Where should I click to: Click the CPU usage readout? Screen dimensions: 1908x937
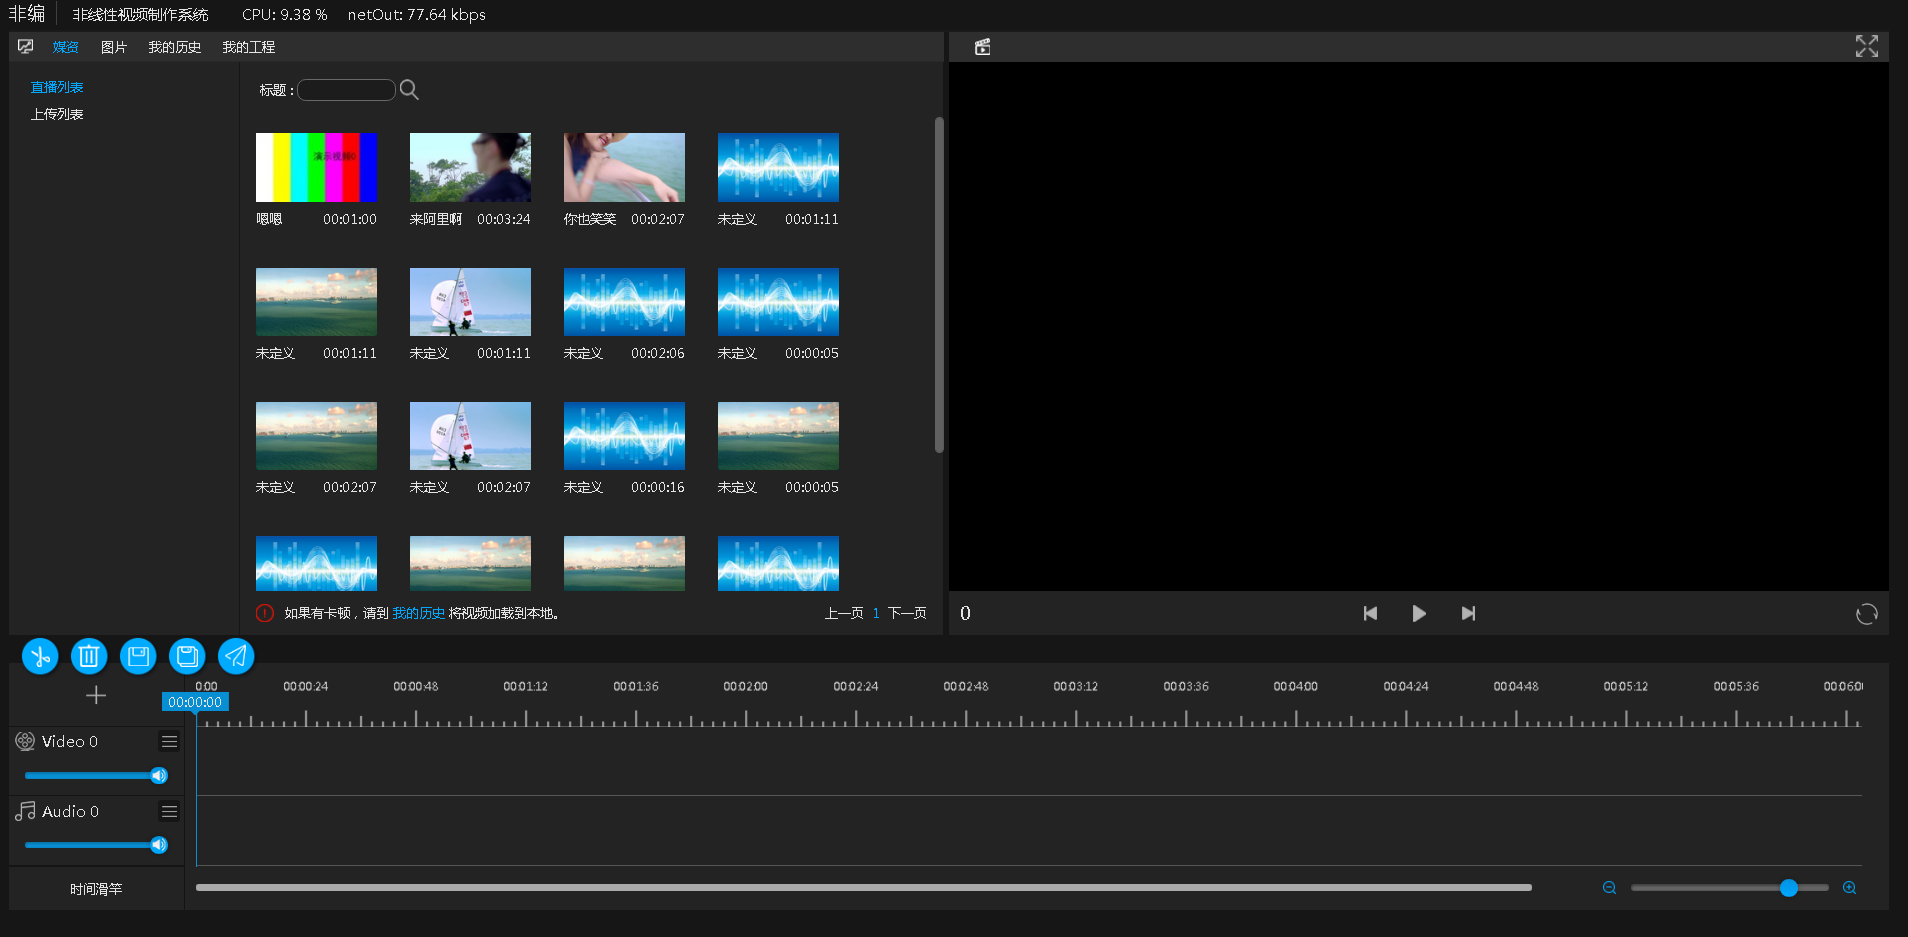[285, 15]
